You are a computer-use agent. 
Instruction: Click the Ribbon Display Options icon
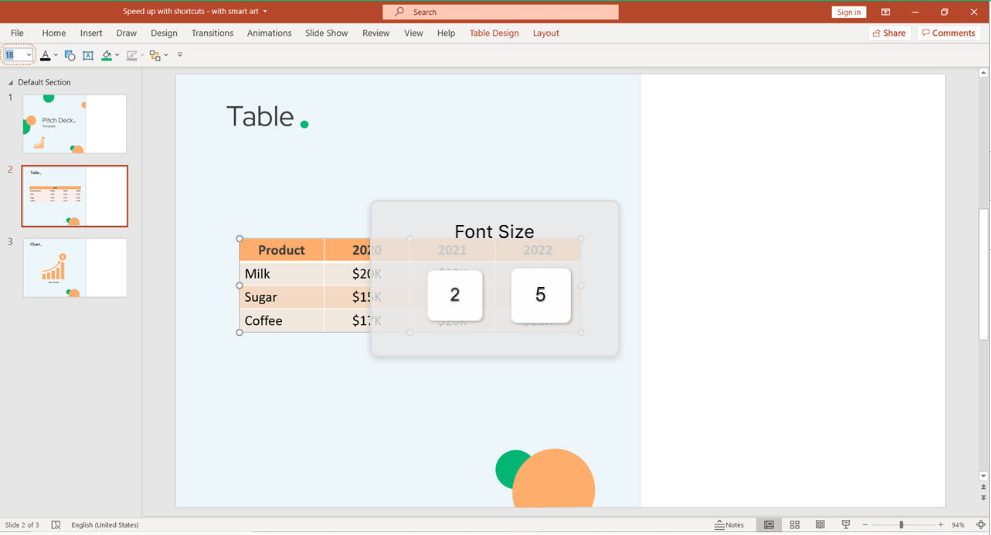[885, 12]
